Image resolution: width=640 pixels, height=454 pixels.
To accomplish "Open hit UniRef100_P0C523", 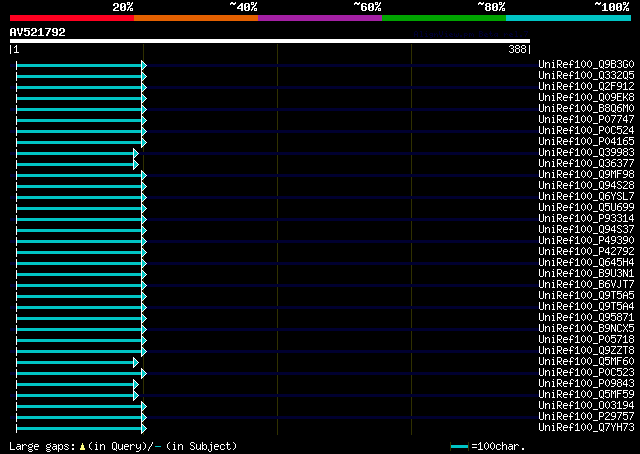I will [x=586, y=373].
